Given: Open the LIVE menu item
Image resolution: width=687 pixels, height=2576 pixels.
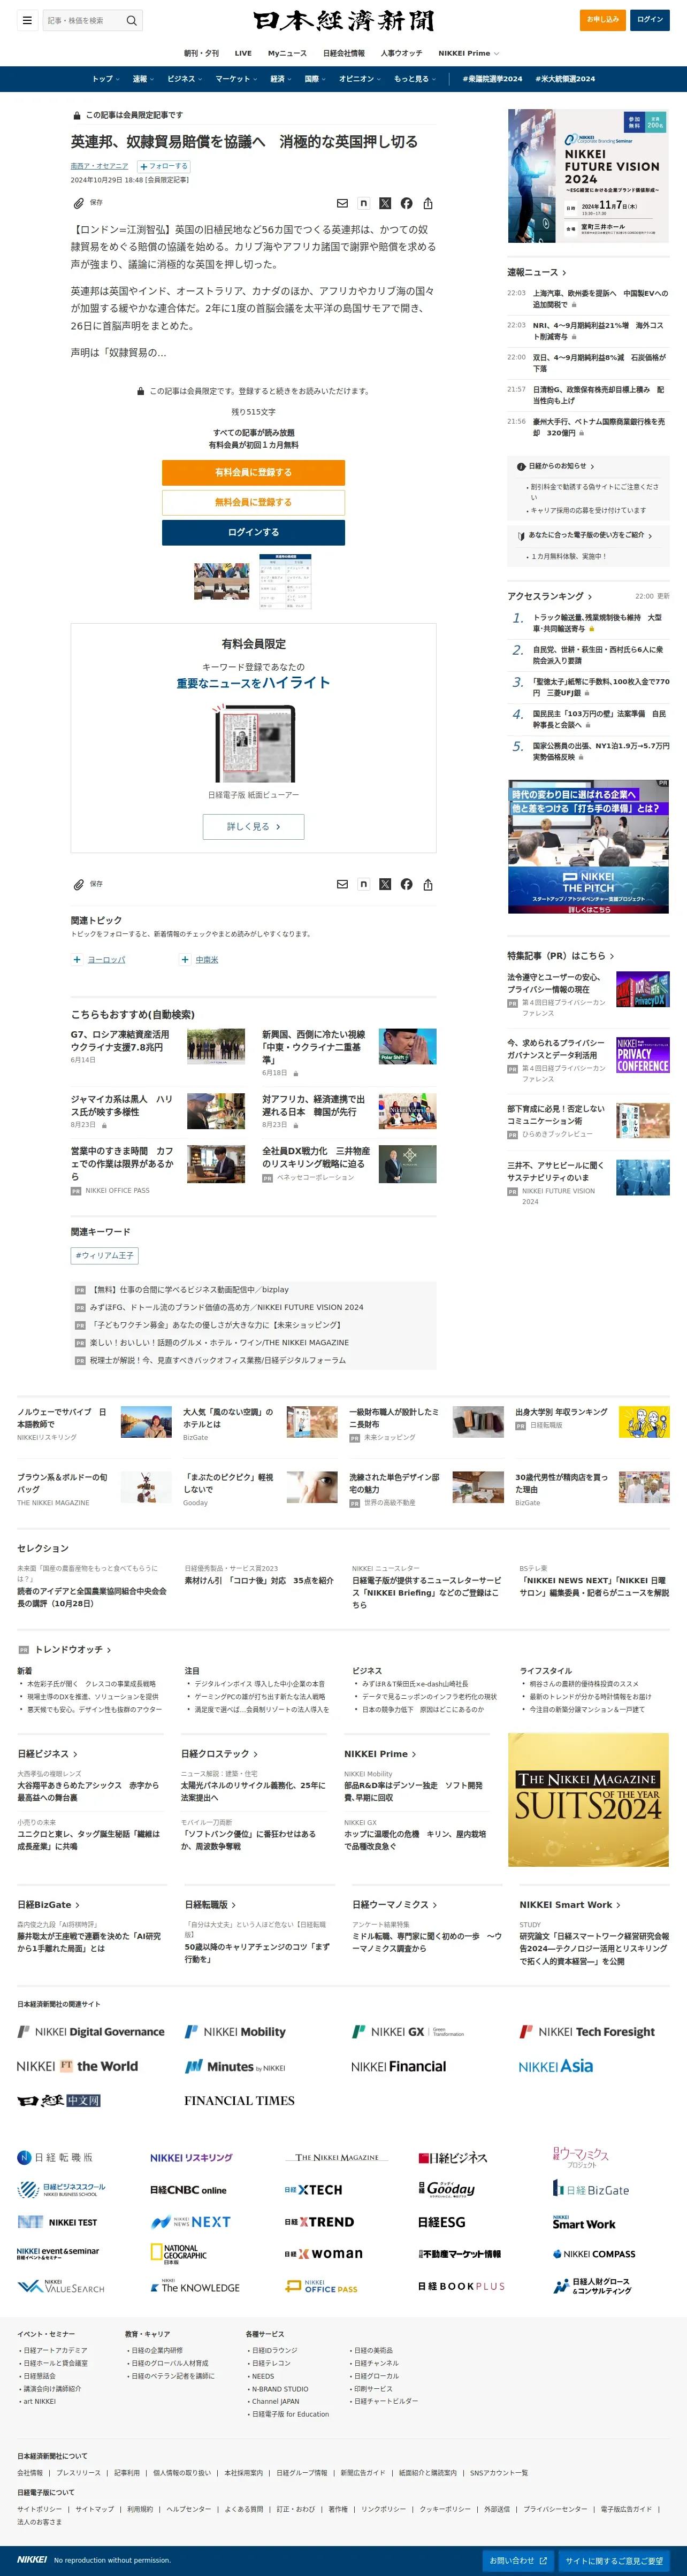Looking at the screenshot, I should [243, 53].
